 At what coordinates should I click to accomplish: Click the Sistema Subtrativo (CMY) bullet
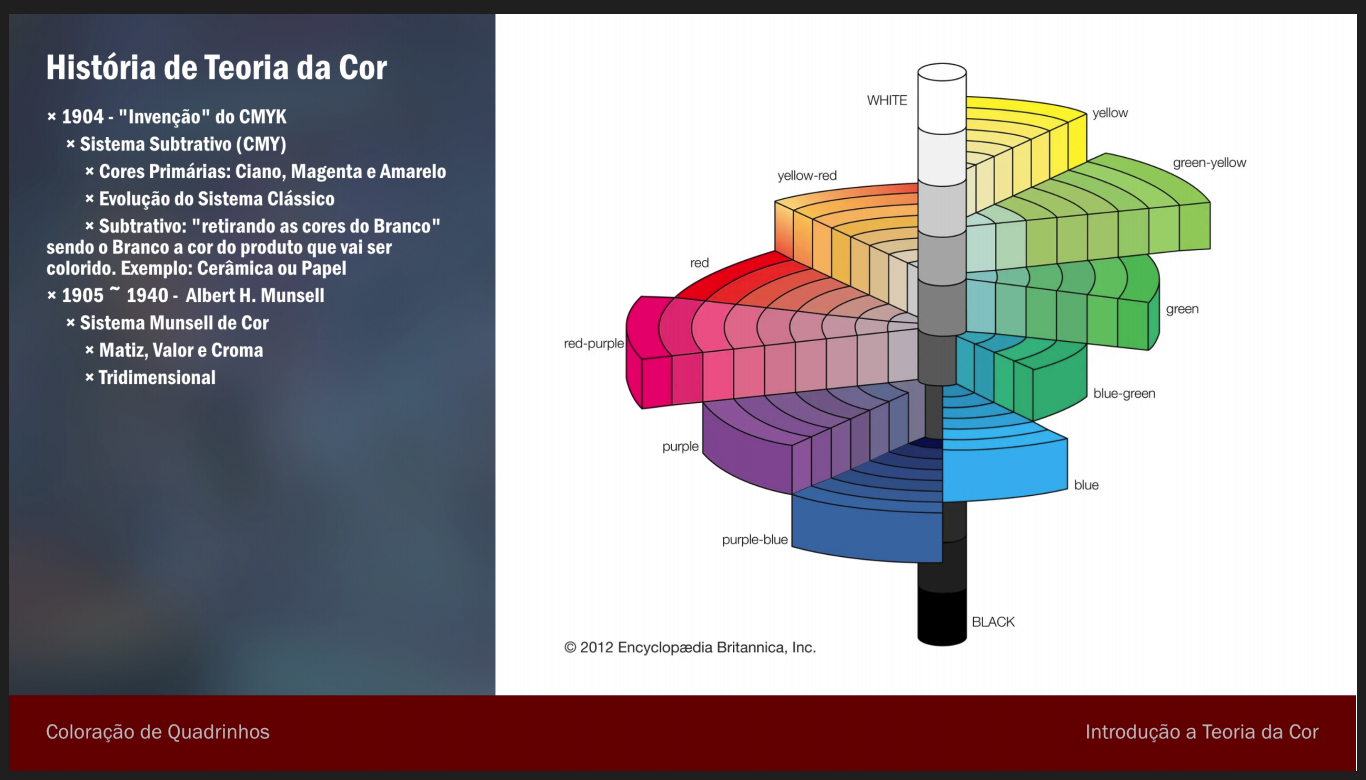176,144
